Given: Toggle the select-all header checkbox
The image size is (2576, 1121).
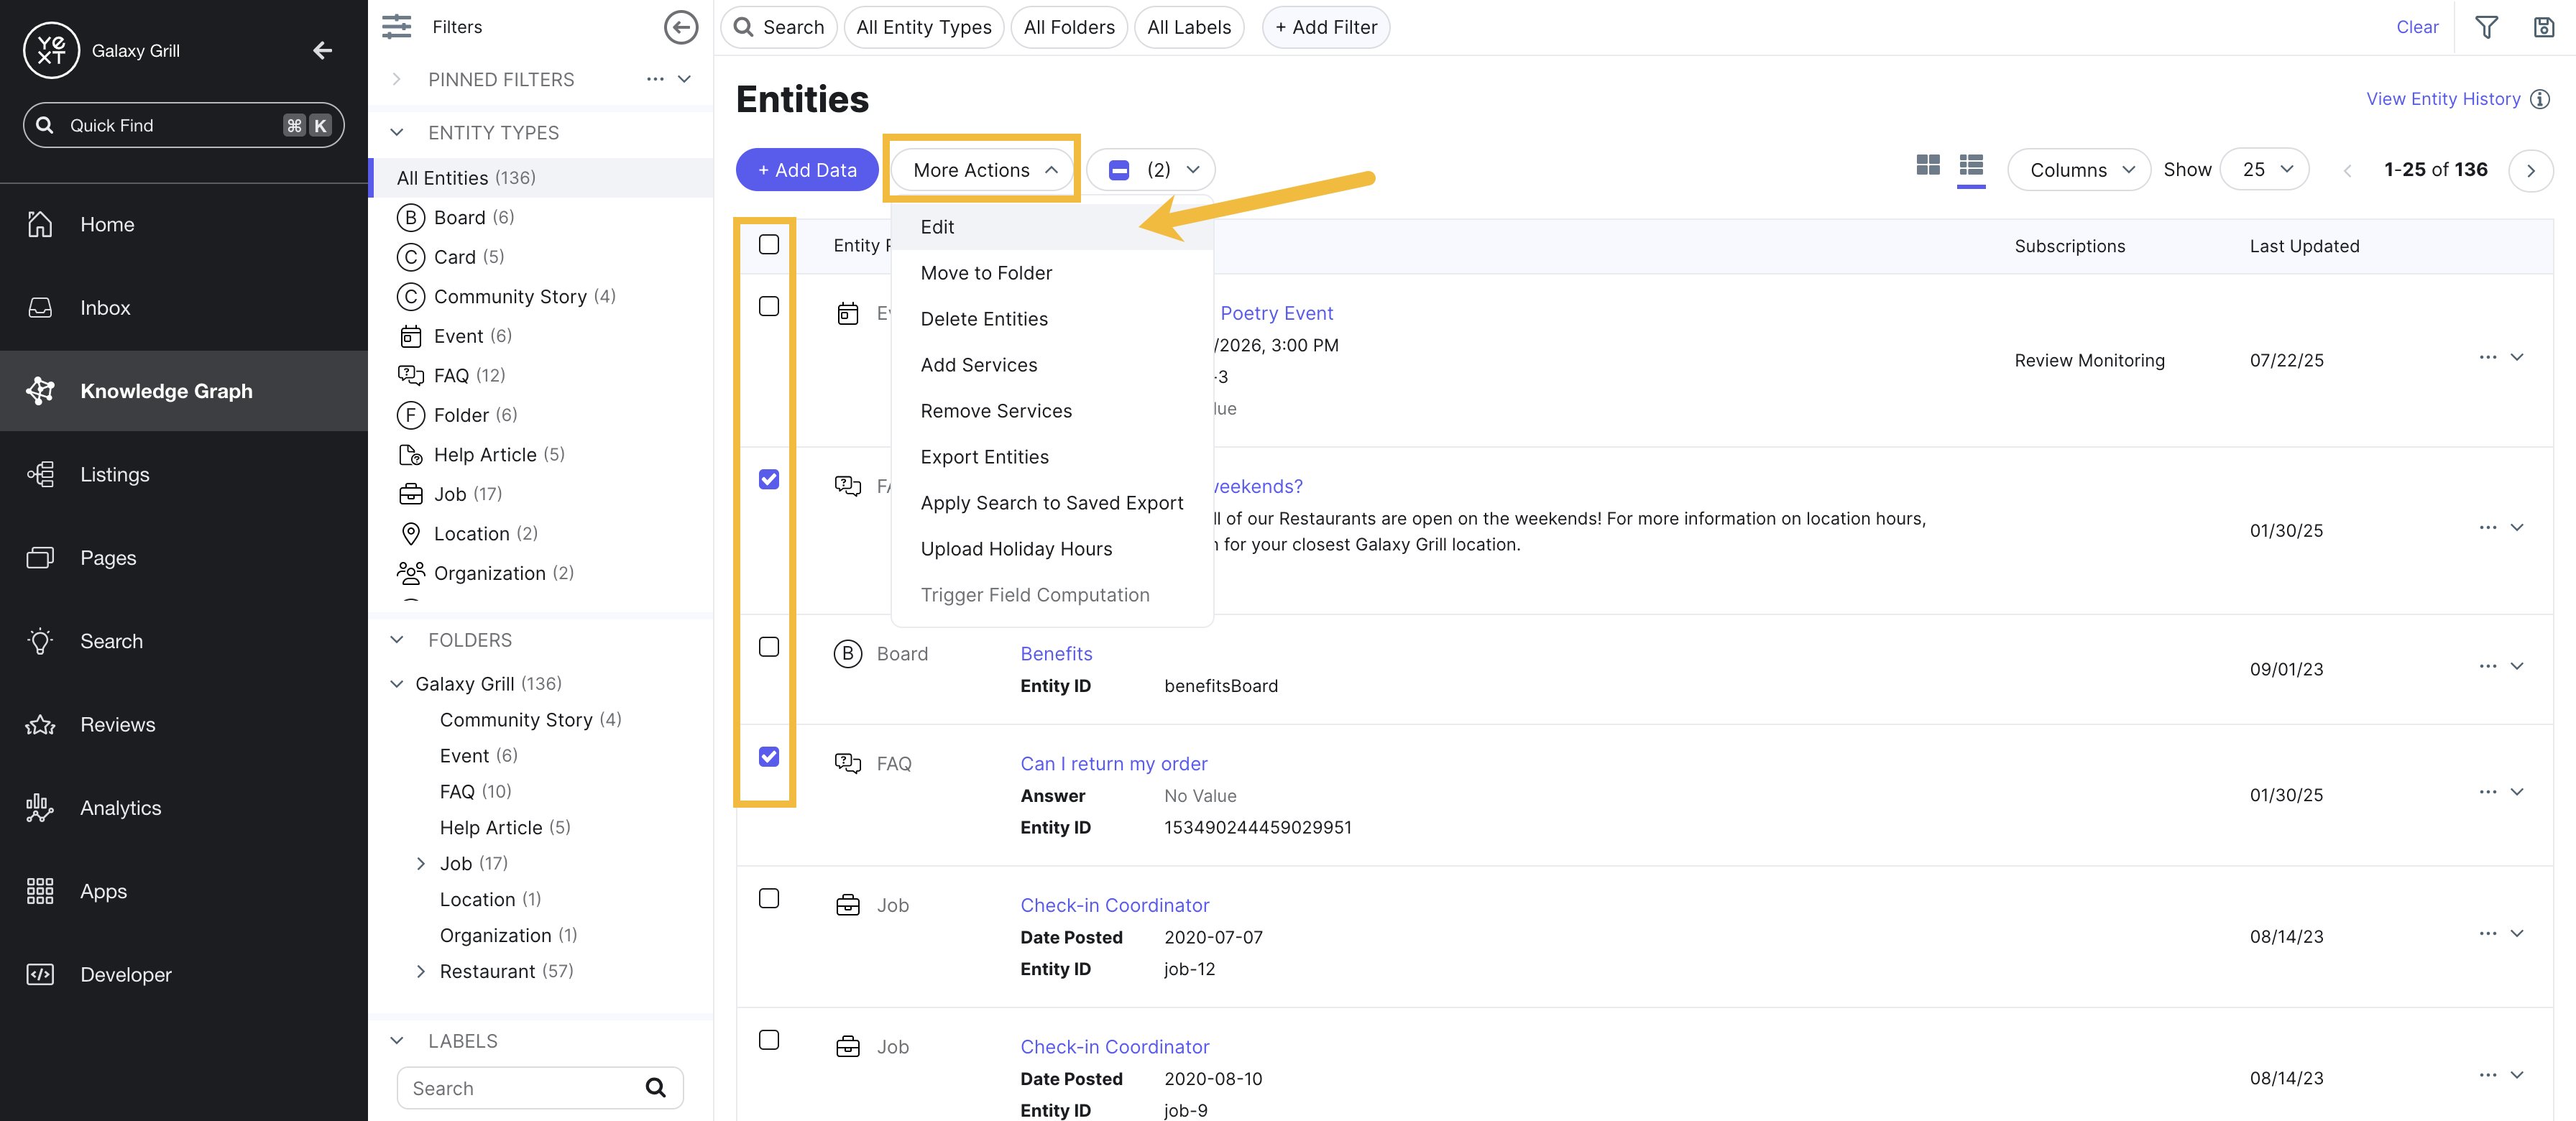Looking at the screenshot, I should (769, 245).
